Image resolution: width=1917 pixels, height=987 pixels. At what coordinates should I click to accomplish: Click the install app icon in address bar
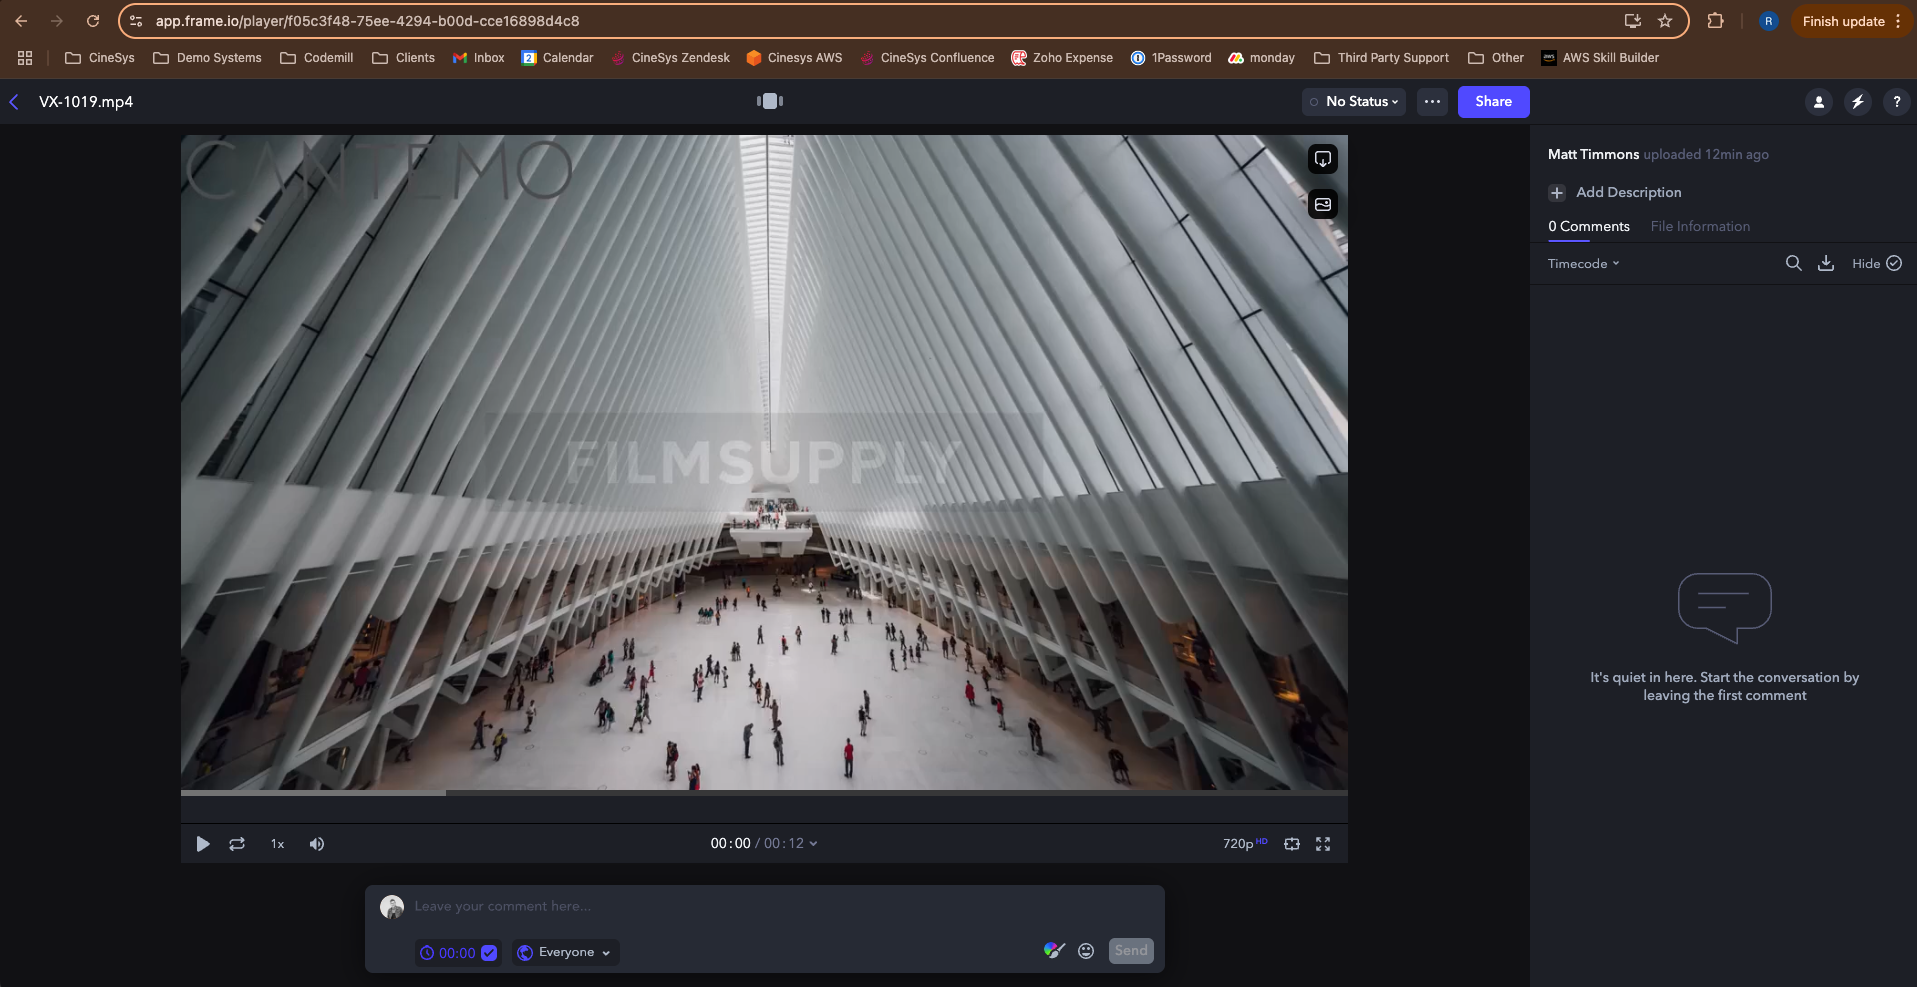[x=1633, y=21]
